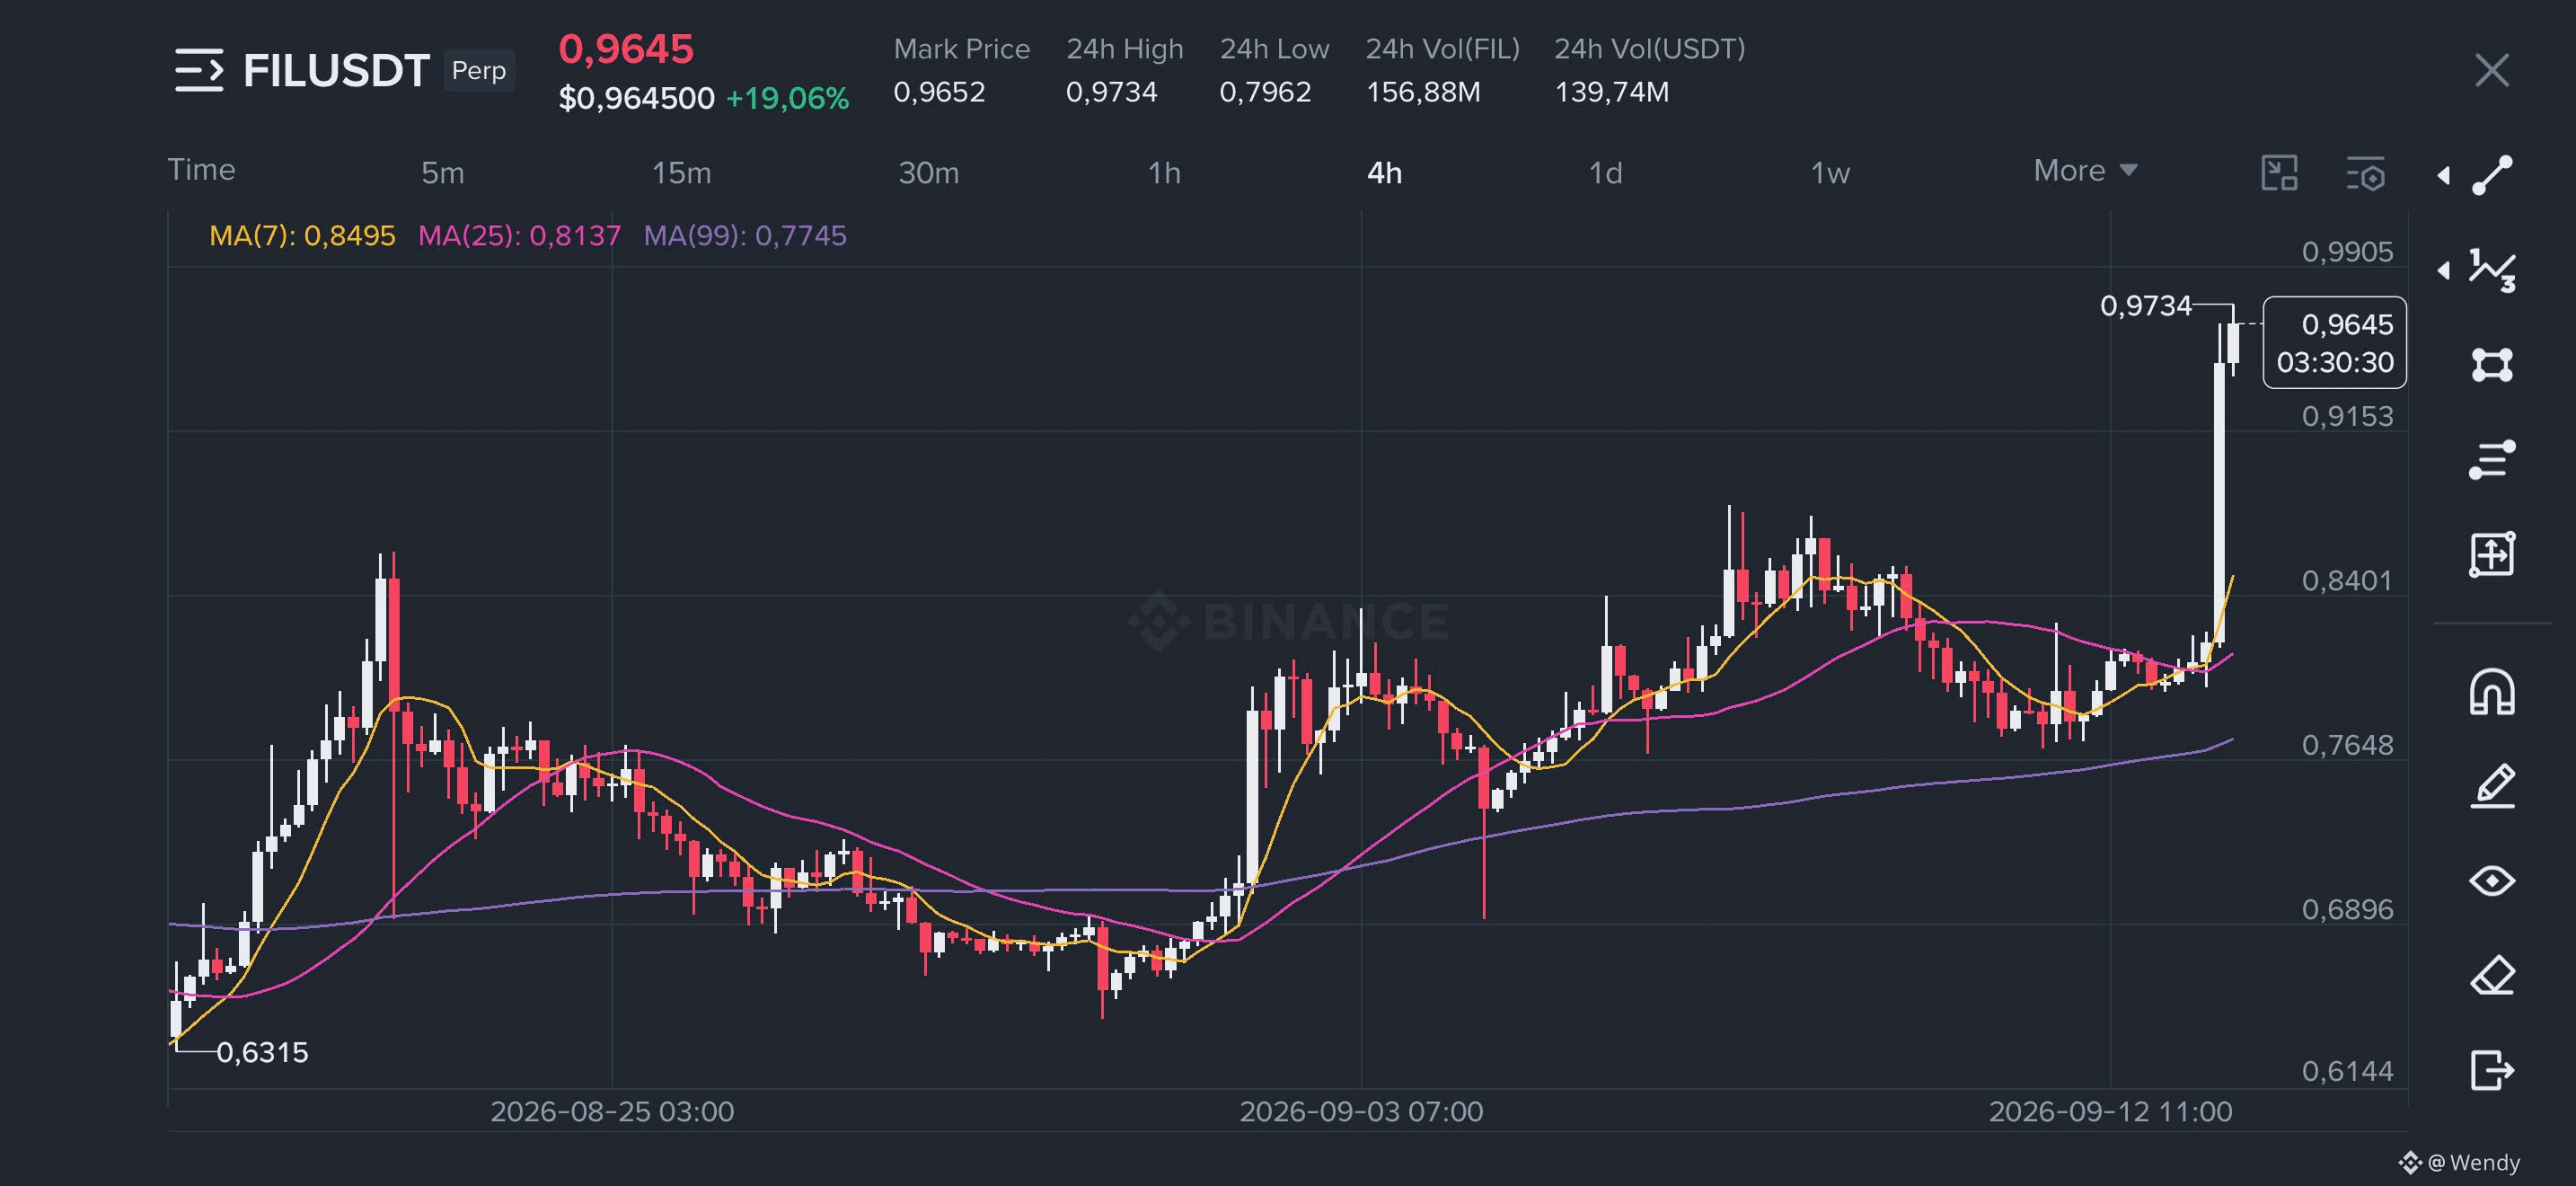2576x1186 pixels.
Task: Erase drawings with the eraser icon
Action: coord(2492,976)
